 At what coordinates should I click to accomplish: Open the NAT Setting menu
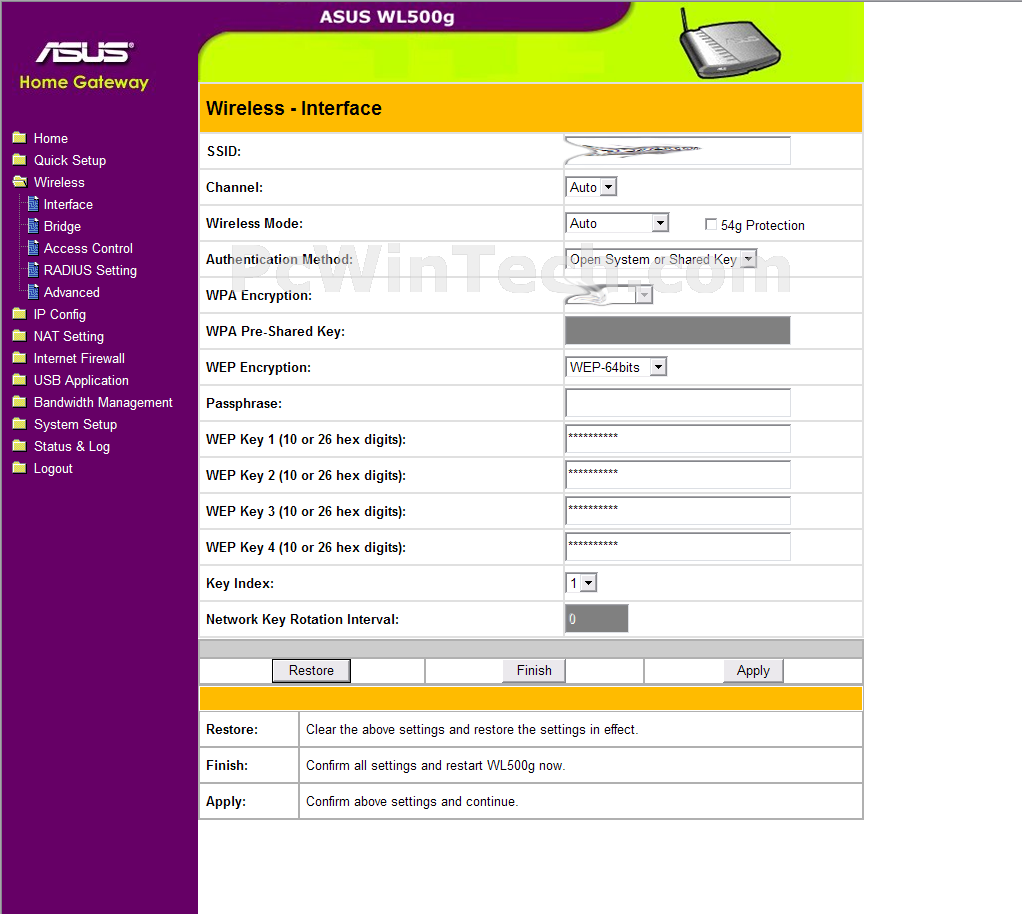point(69,336)
